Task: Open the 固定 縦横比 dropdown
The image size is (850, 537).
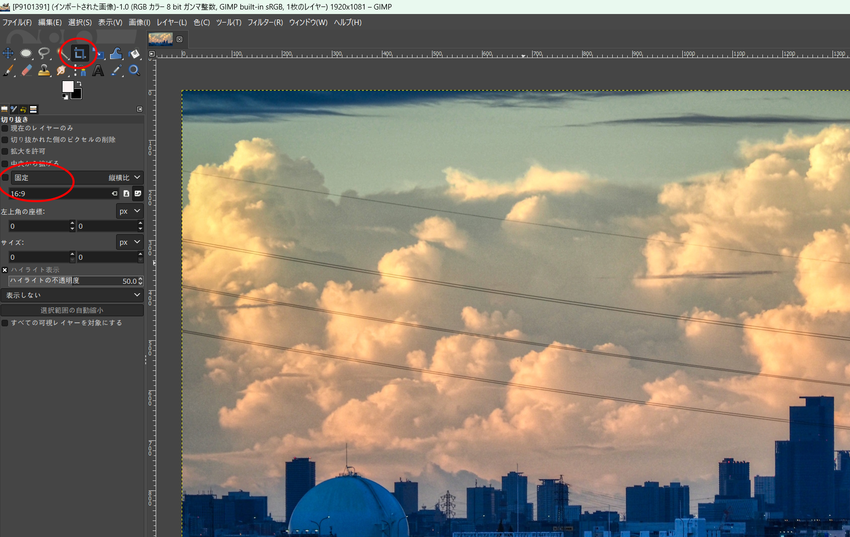Action: point(77,177)
